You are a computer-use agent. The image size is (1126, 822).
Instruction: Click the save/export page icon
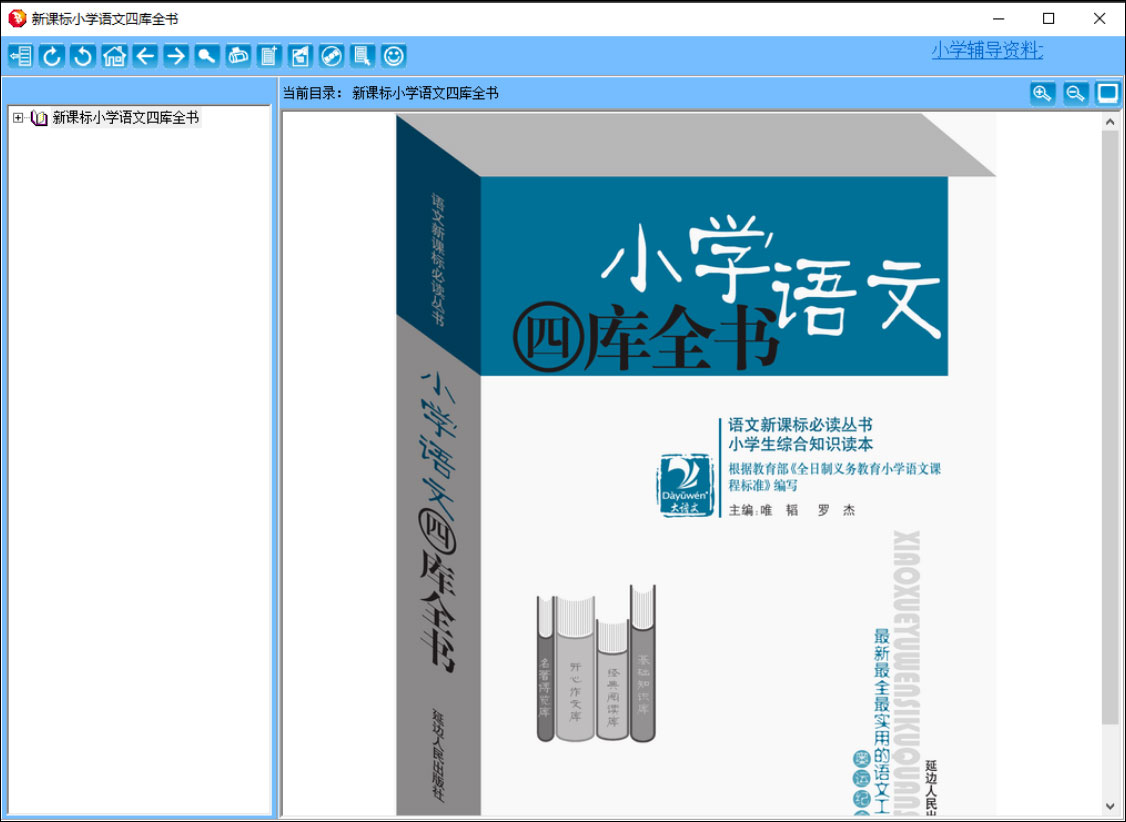click(300, 56)
